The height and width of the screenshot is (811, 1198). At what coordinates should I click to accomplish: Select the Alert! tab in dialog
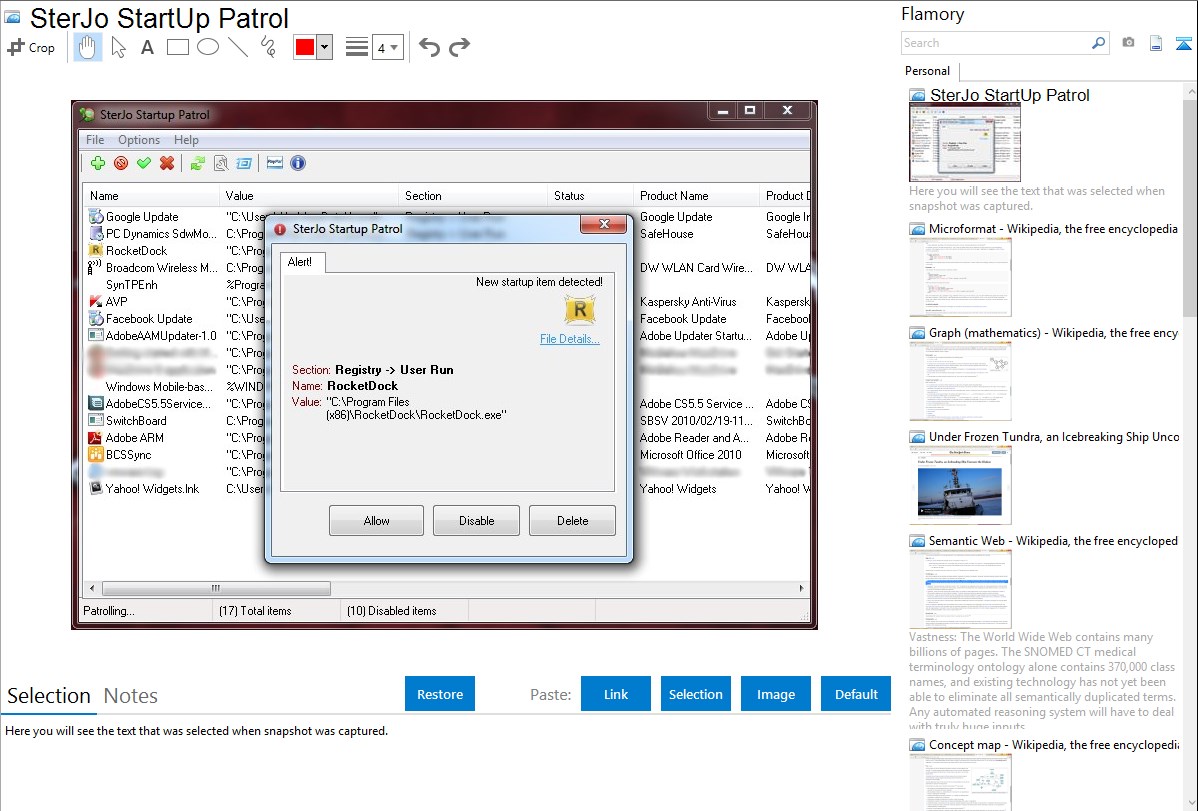coord(303,261)
